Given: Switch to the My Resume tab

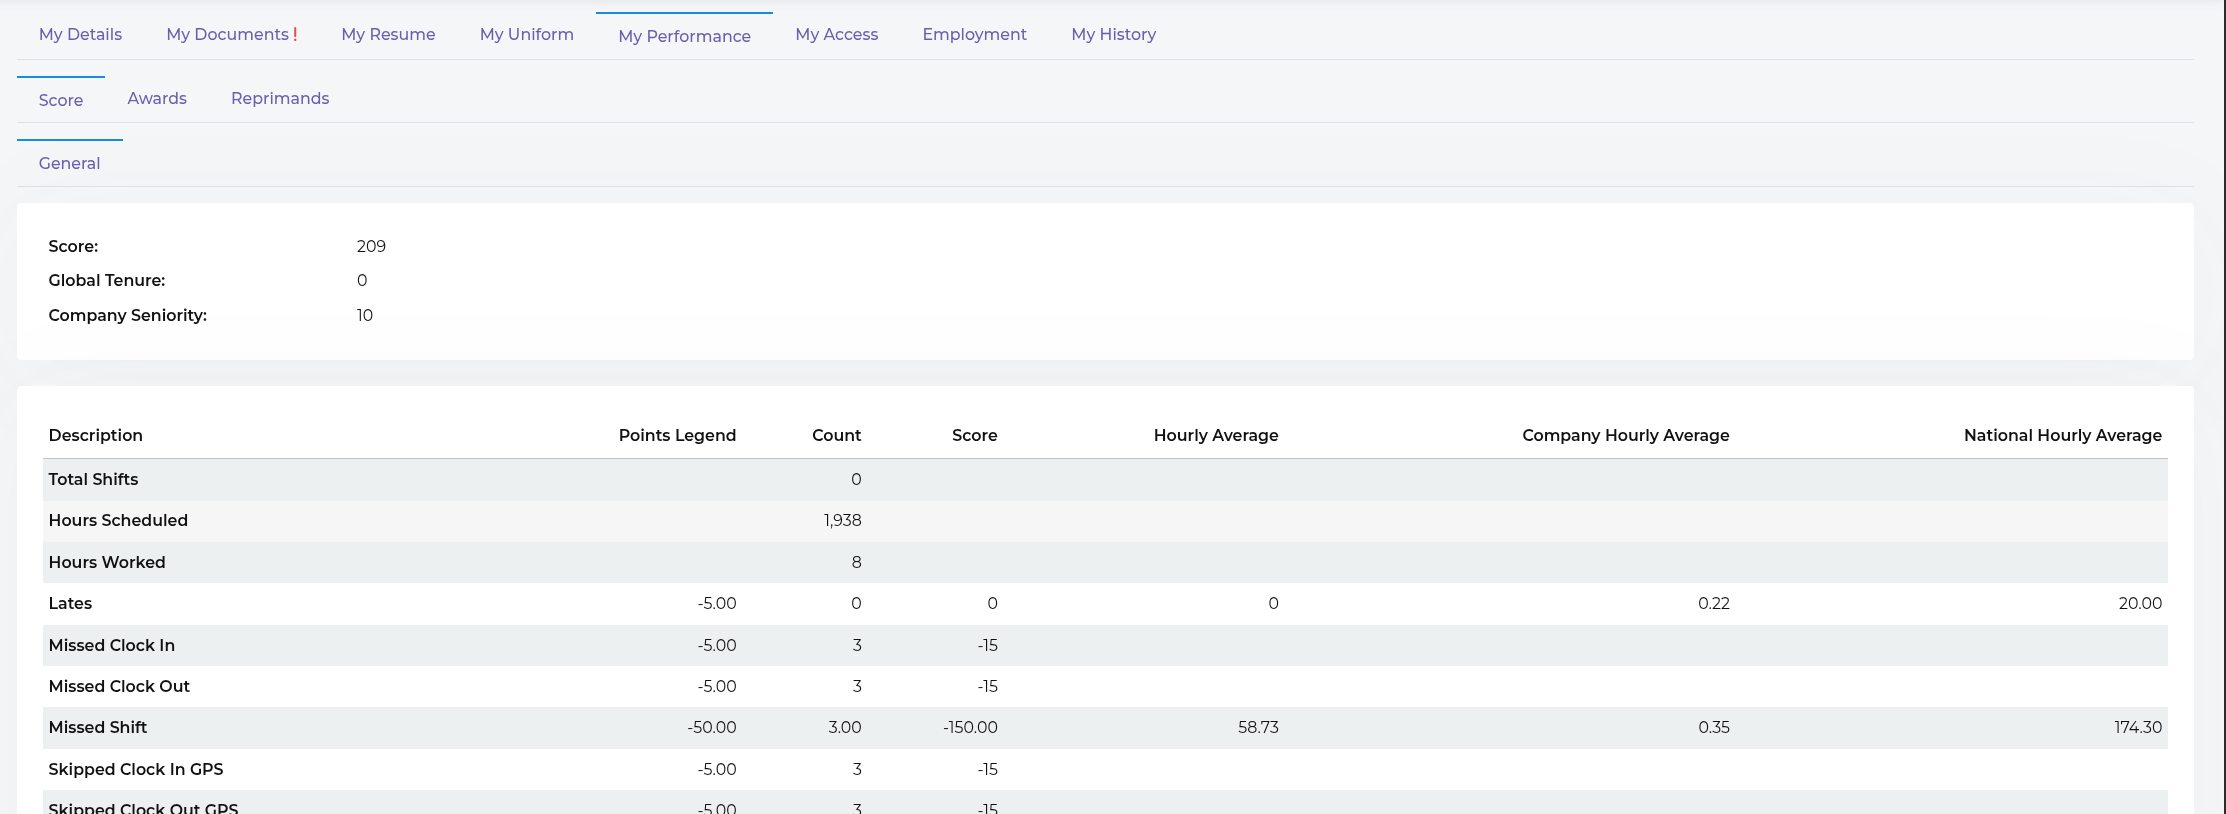Looking at the screenshot, I should click(x=388, y=34).
